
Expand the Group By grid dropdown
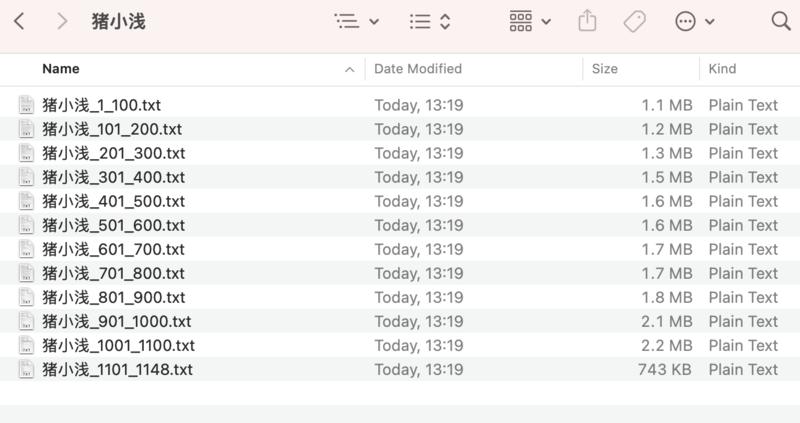(x=530, y=21)
